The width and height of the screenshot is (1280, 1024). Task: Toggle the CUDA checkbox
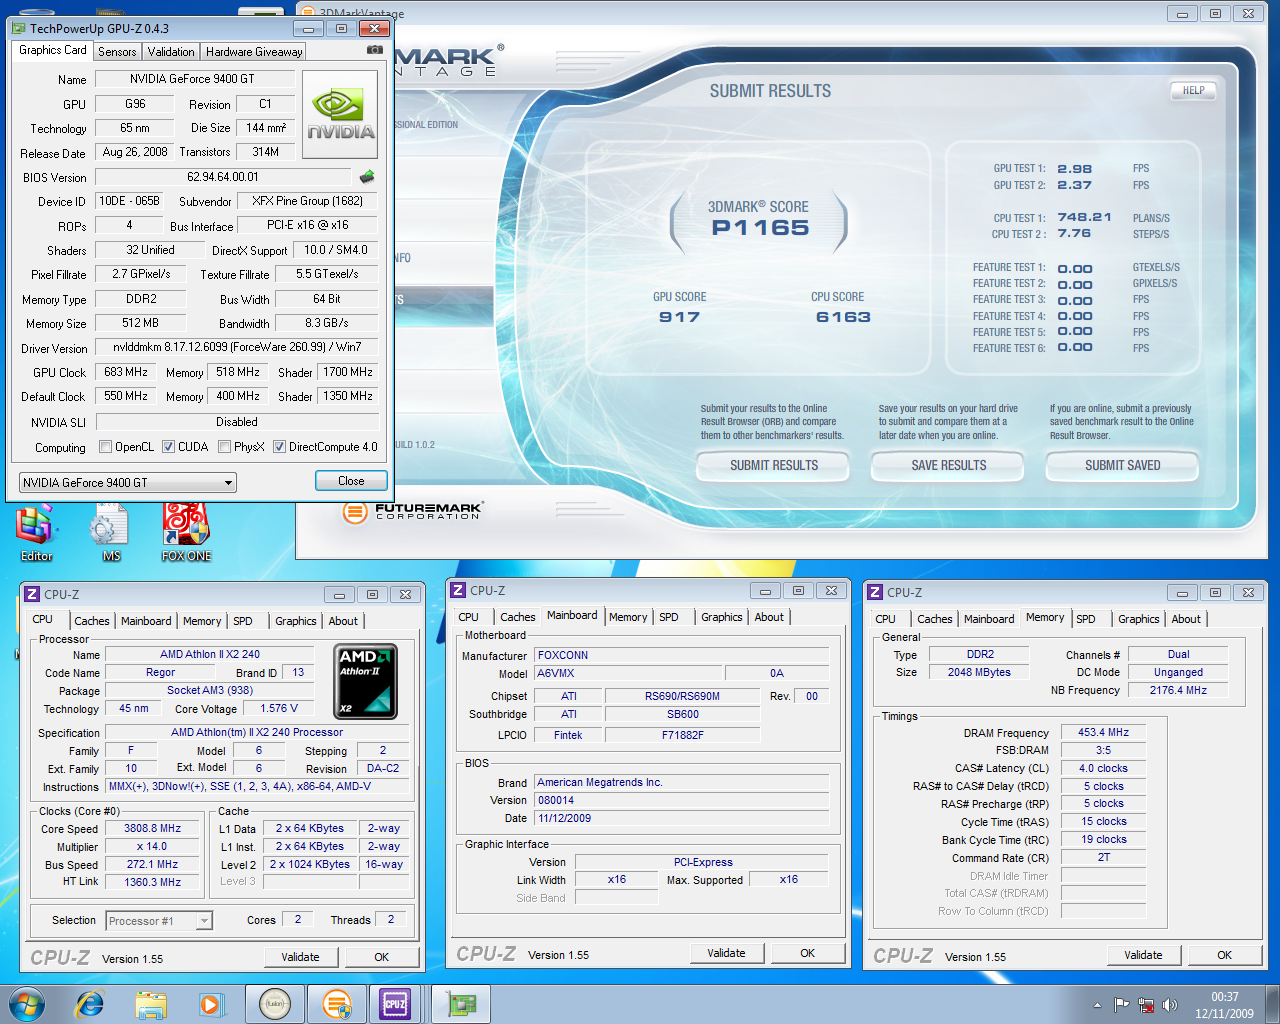click(168, 447)
